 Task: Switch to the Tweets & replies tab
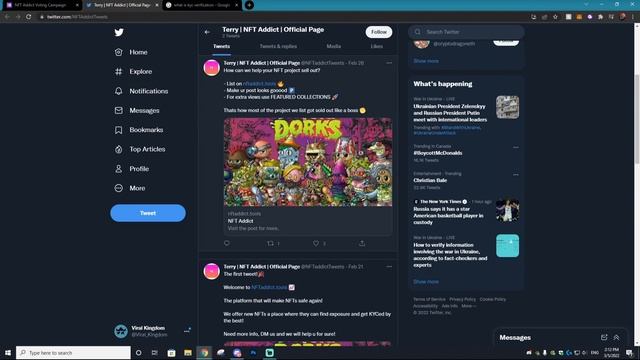point(278,47)
